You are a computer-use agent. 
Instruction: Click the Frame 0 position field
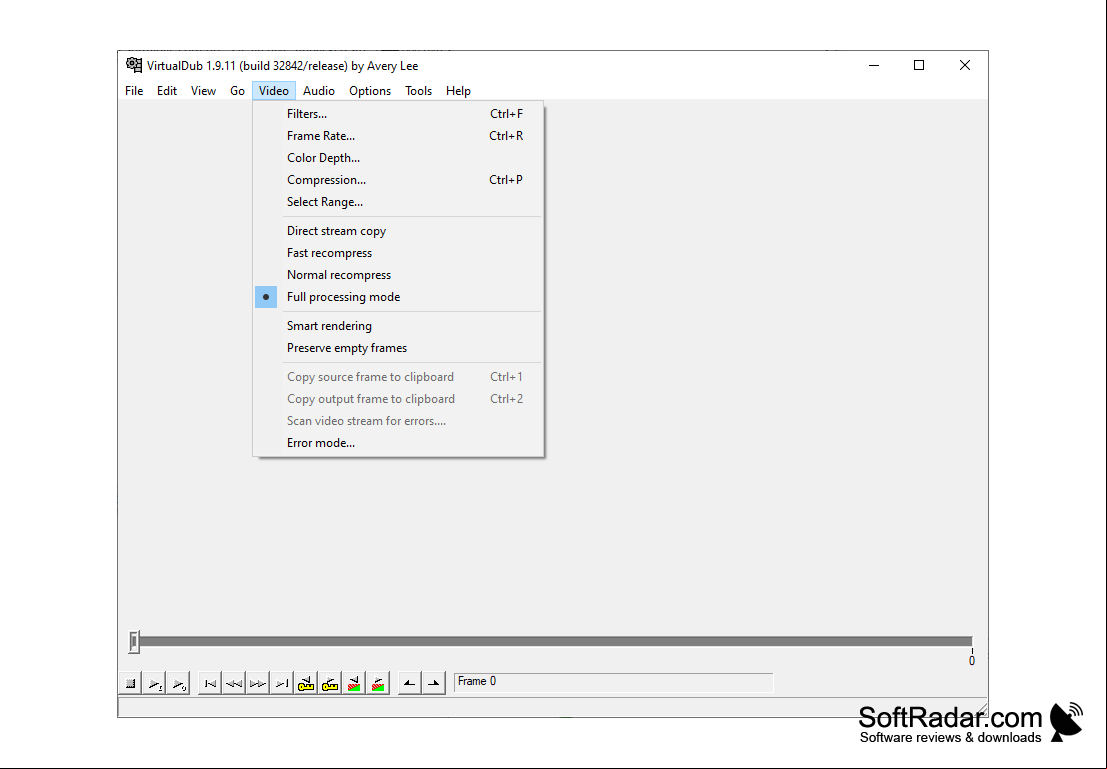point(614,682)
